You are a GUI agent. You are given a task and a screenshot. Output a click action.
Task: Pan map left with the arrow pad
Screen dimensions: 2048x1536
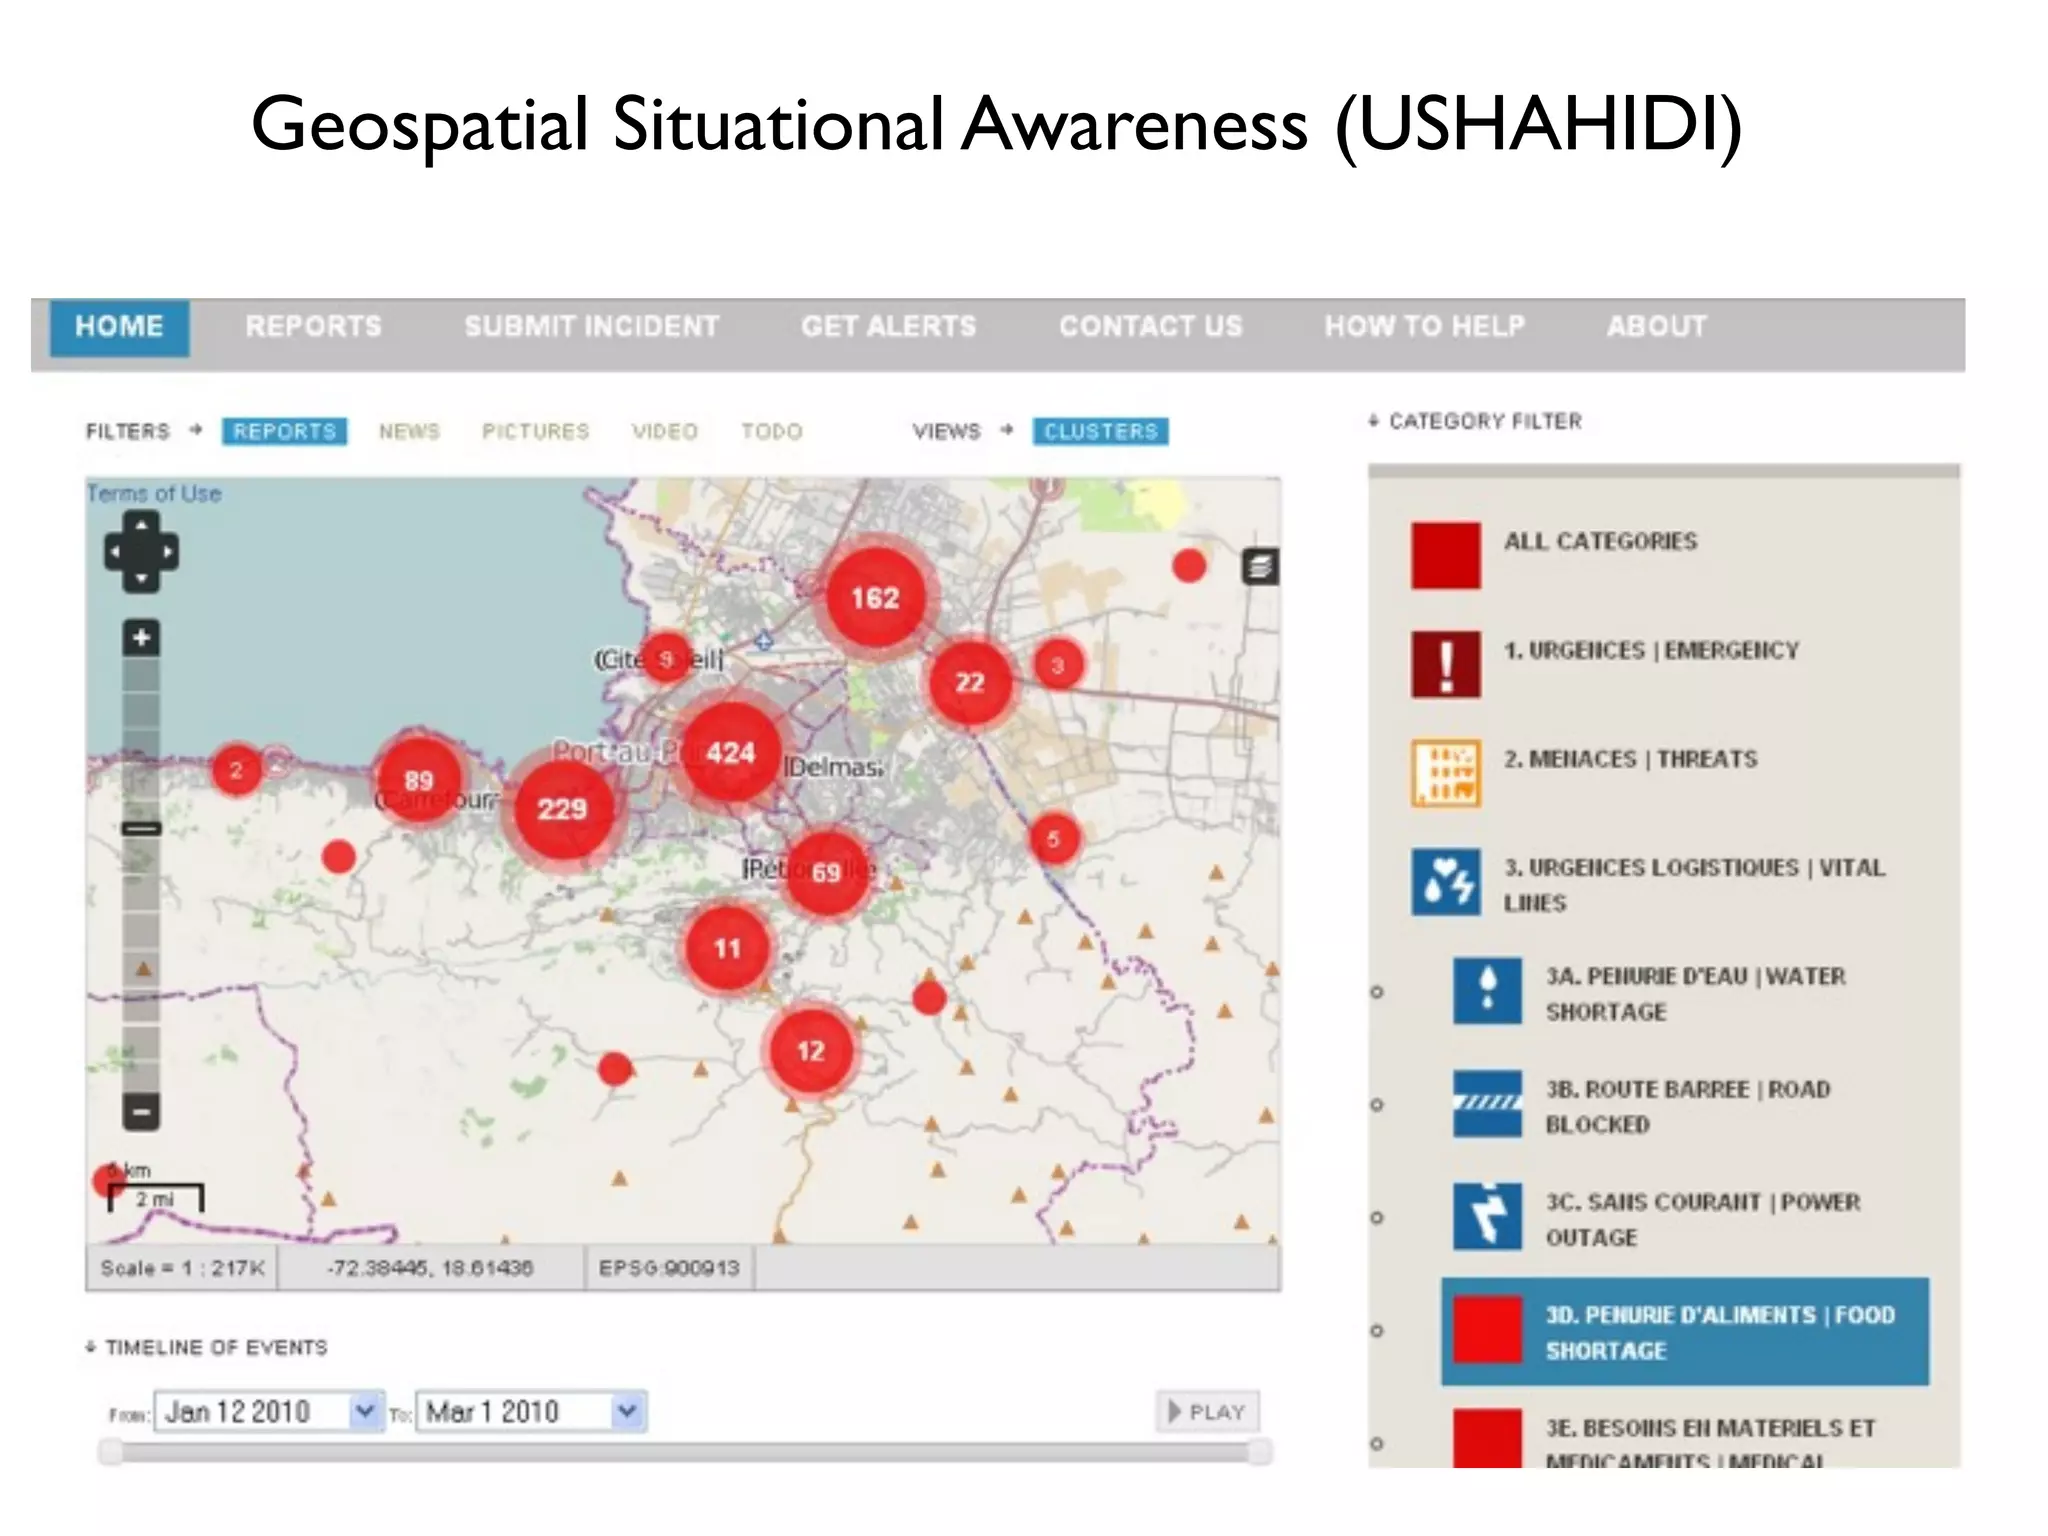click(116, 551)
